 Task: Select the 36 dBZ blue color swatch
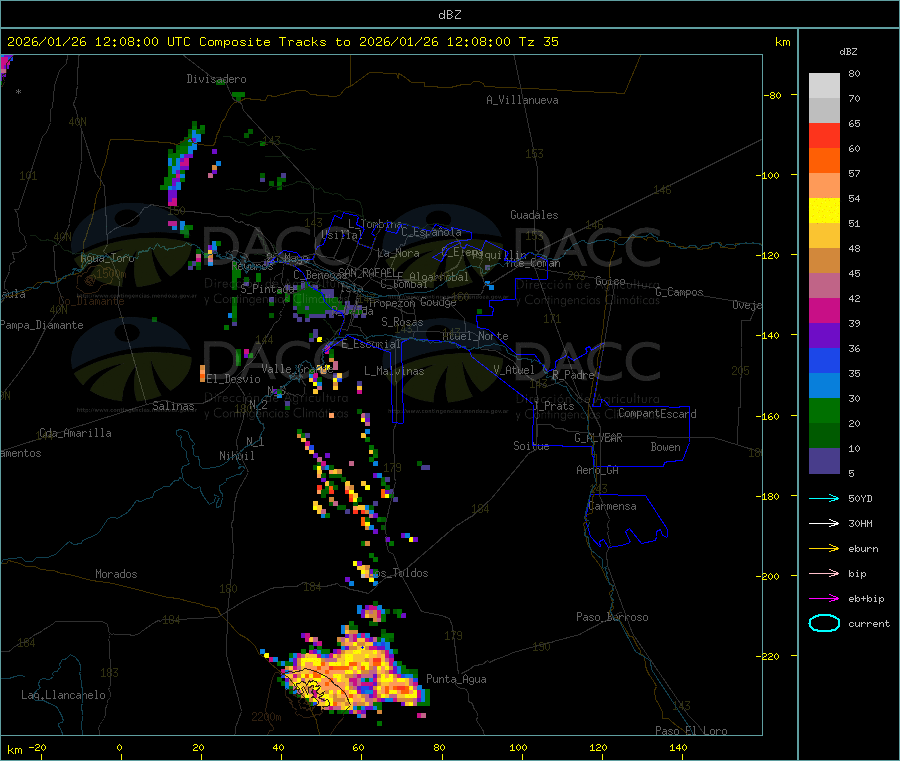tap(824, 360)
